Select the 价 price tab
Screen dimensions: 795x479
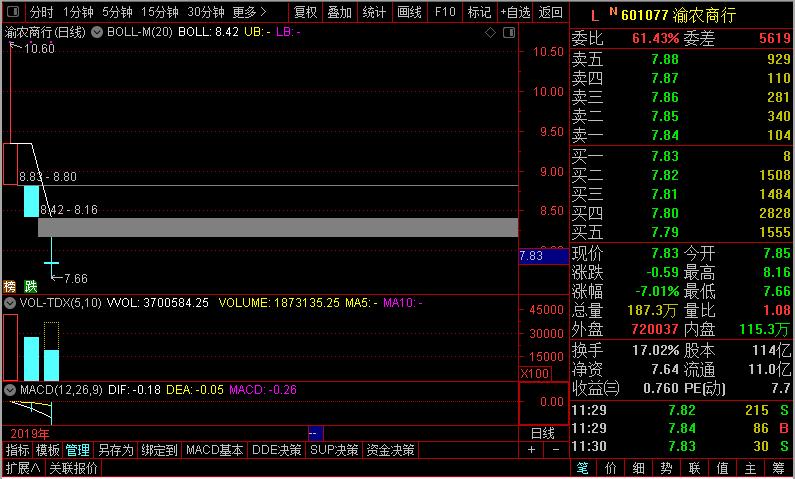(610, 468)
